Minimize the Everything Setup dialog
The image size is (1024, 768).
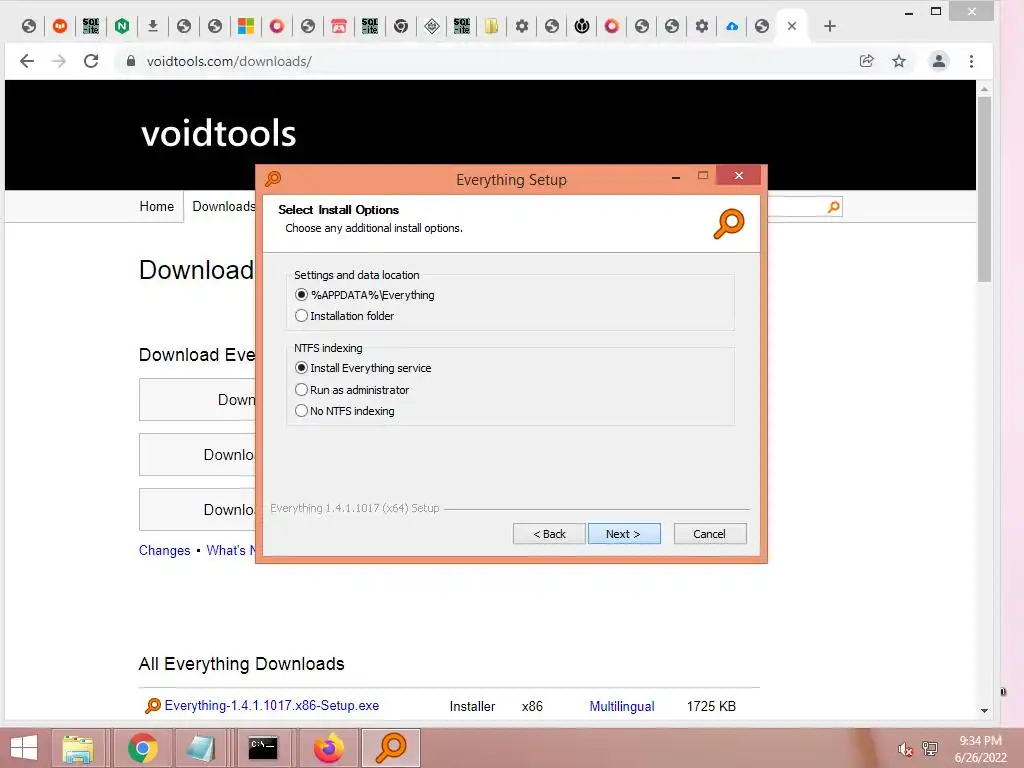[676, 176]
